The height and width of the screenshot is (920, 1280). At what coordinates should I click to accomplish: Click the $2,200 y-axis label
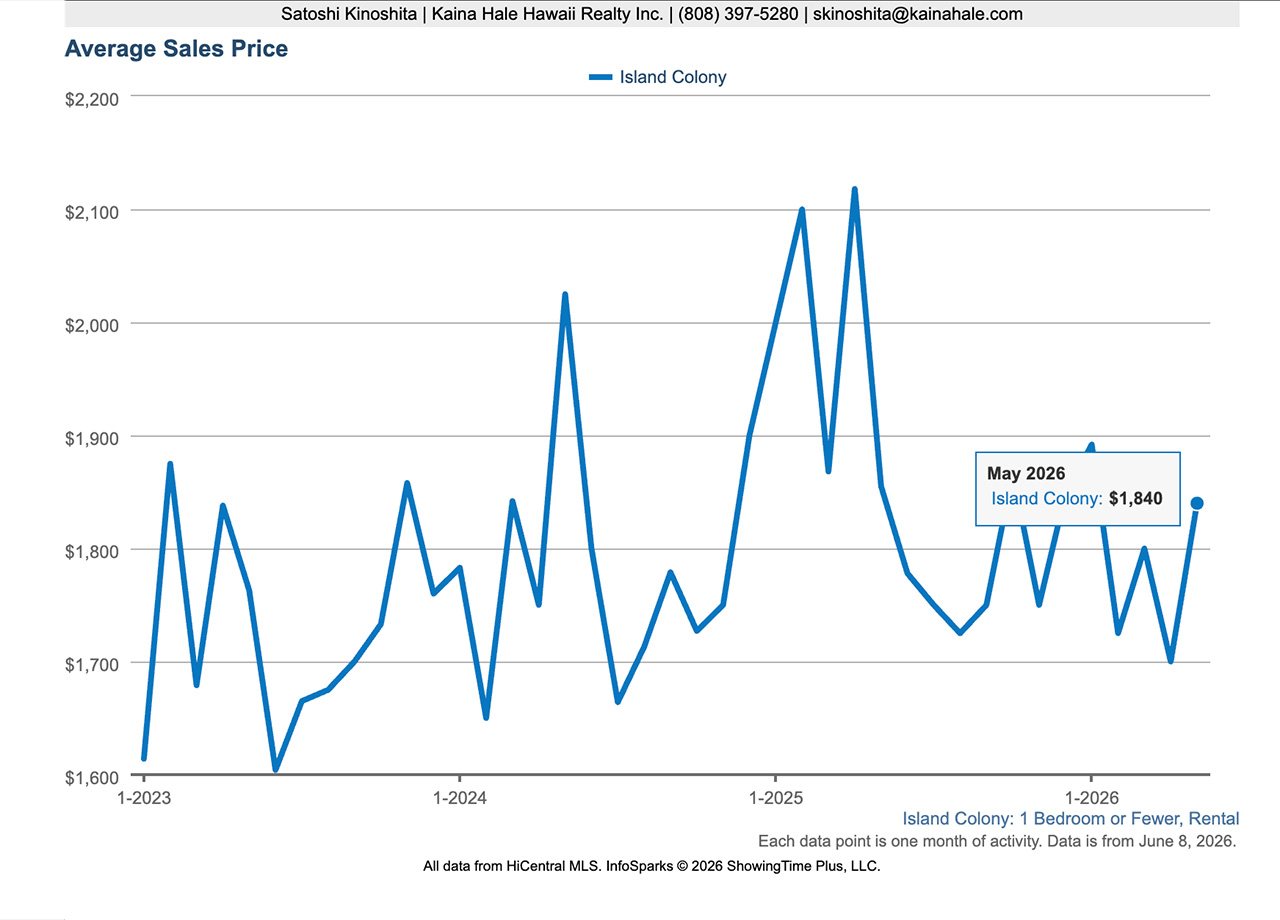pos(91,98)
